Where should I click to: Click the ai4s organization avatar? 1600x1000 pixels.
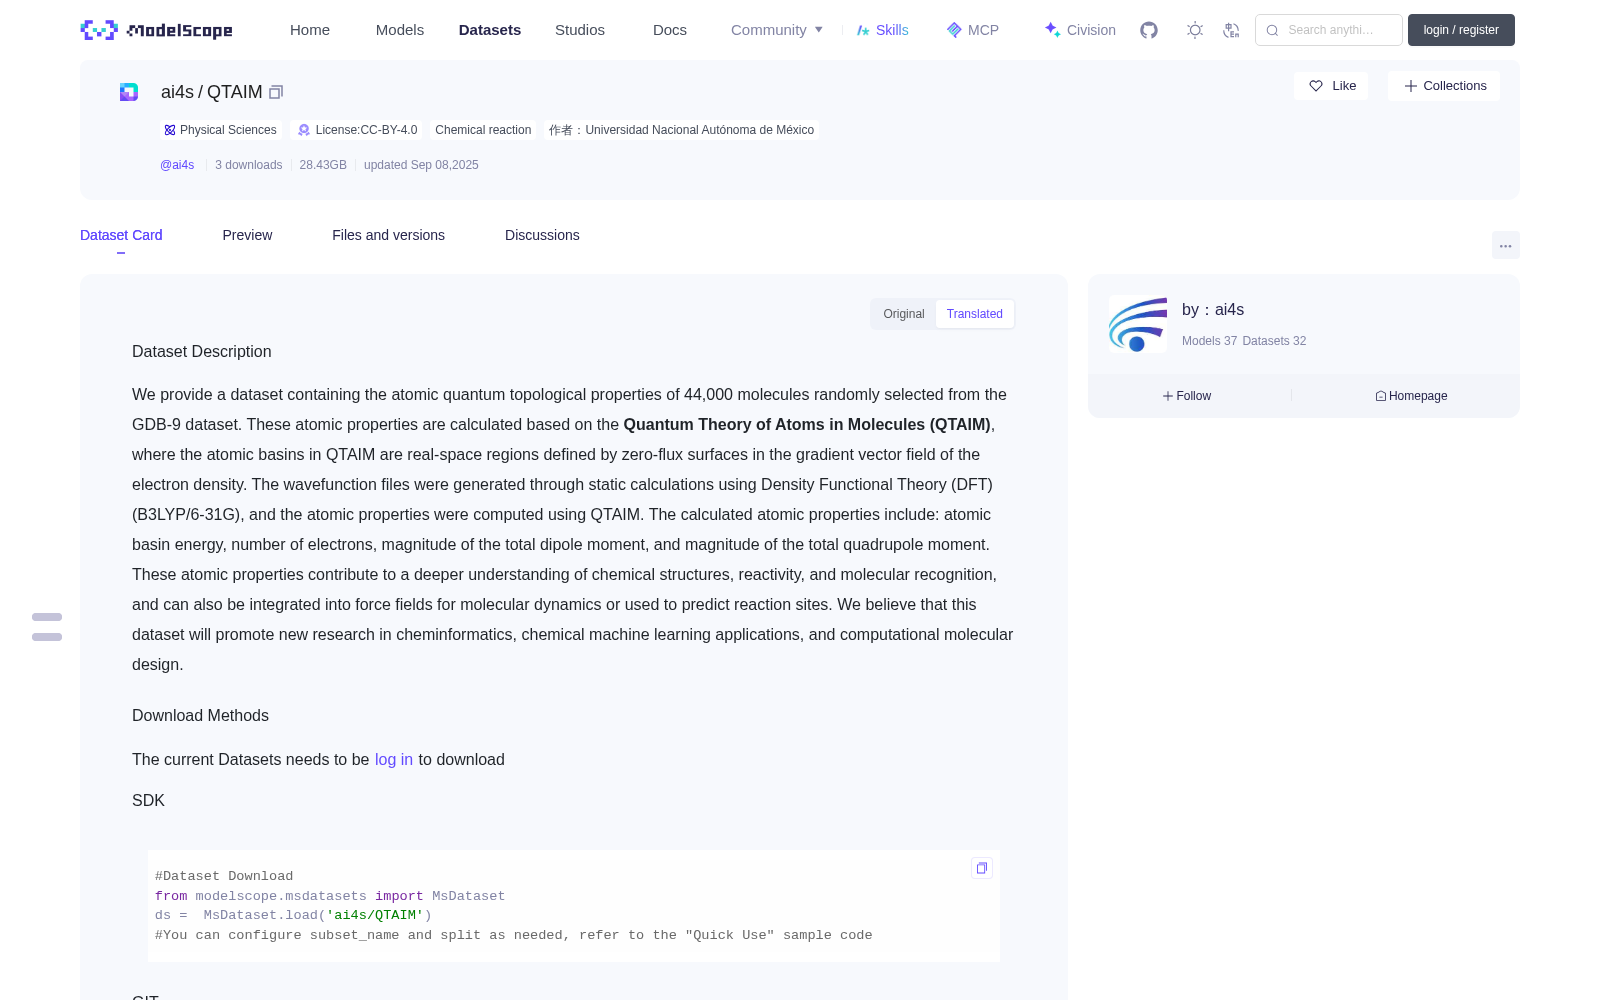coord(1138,324)
